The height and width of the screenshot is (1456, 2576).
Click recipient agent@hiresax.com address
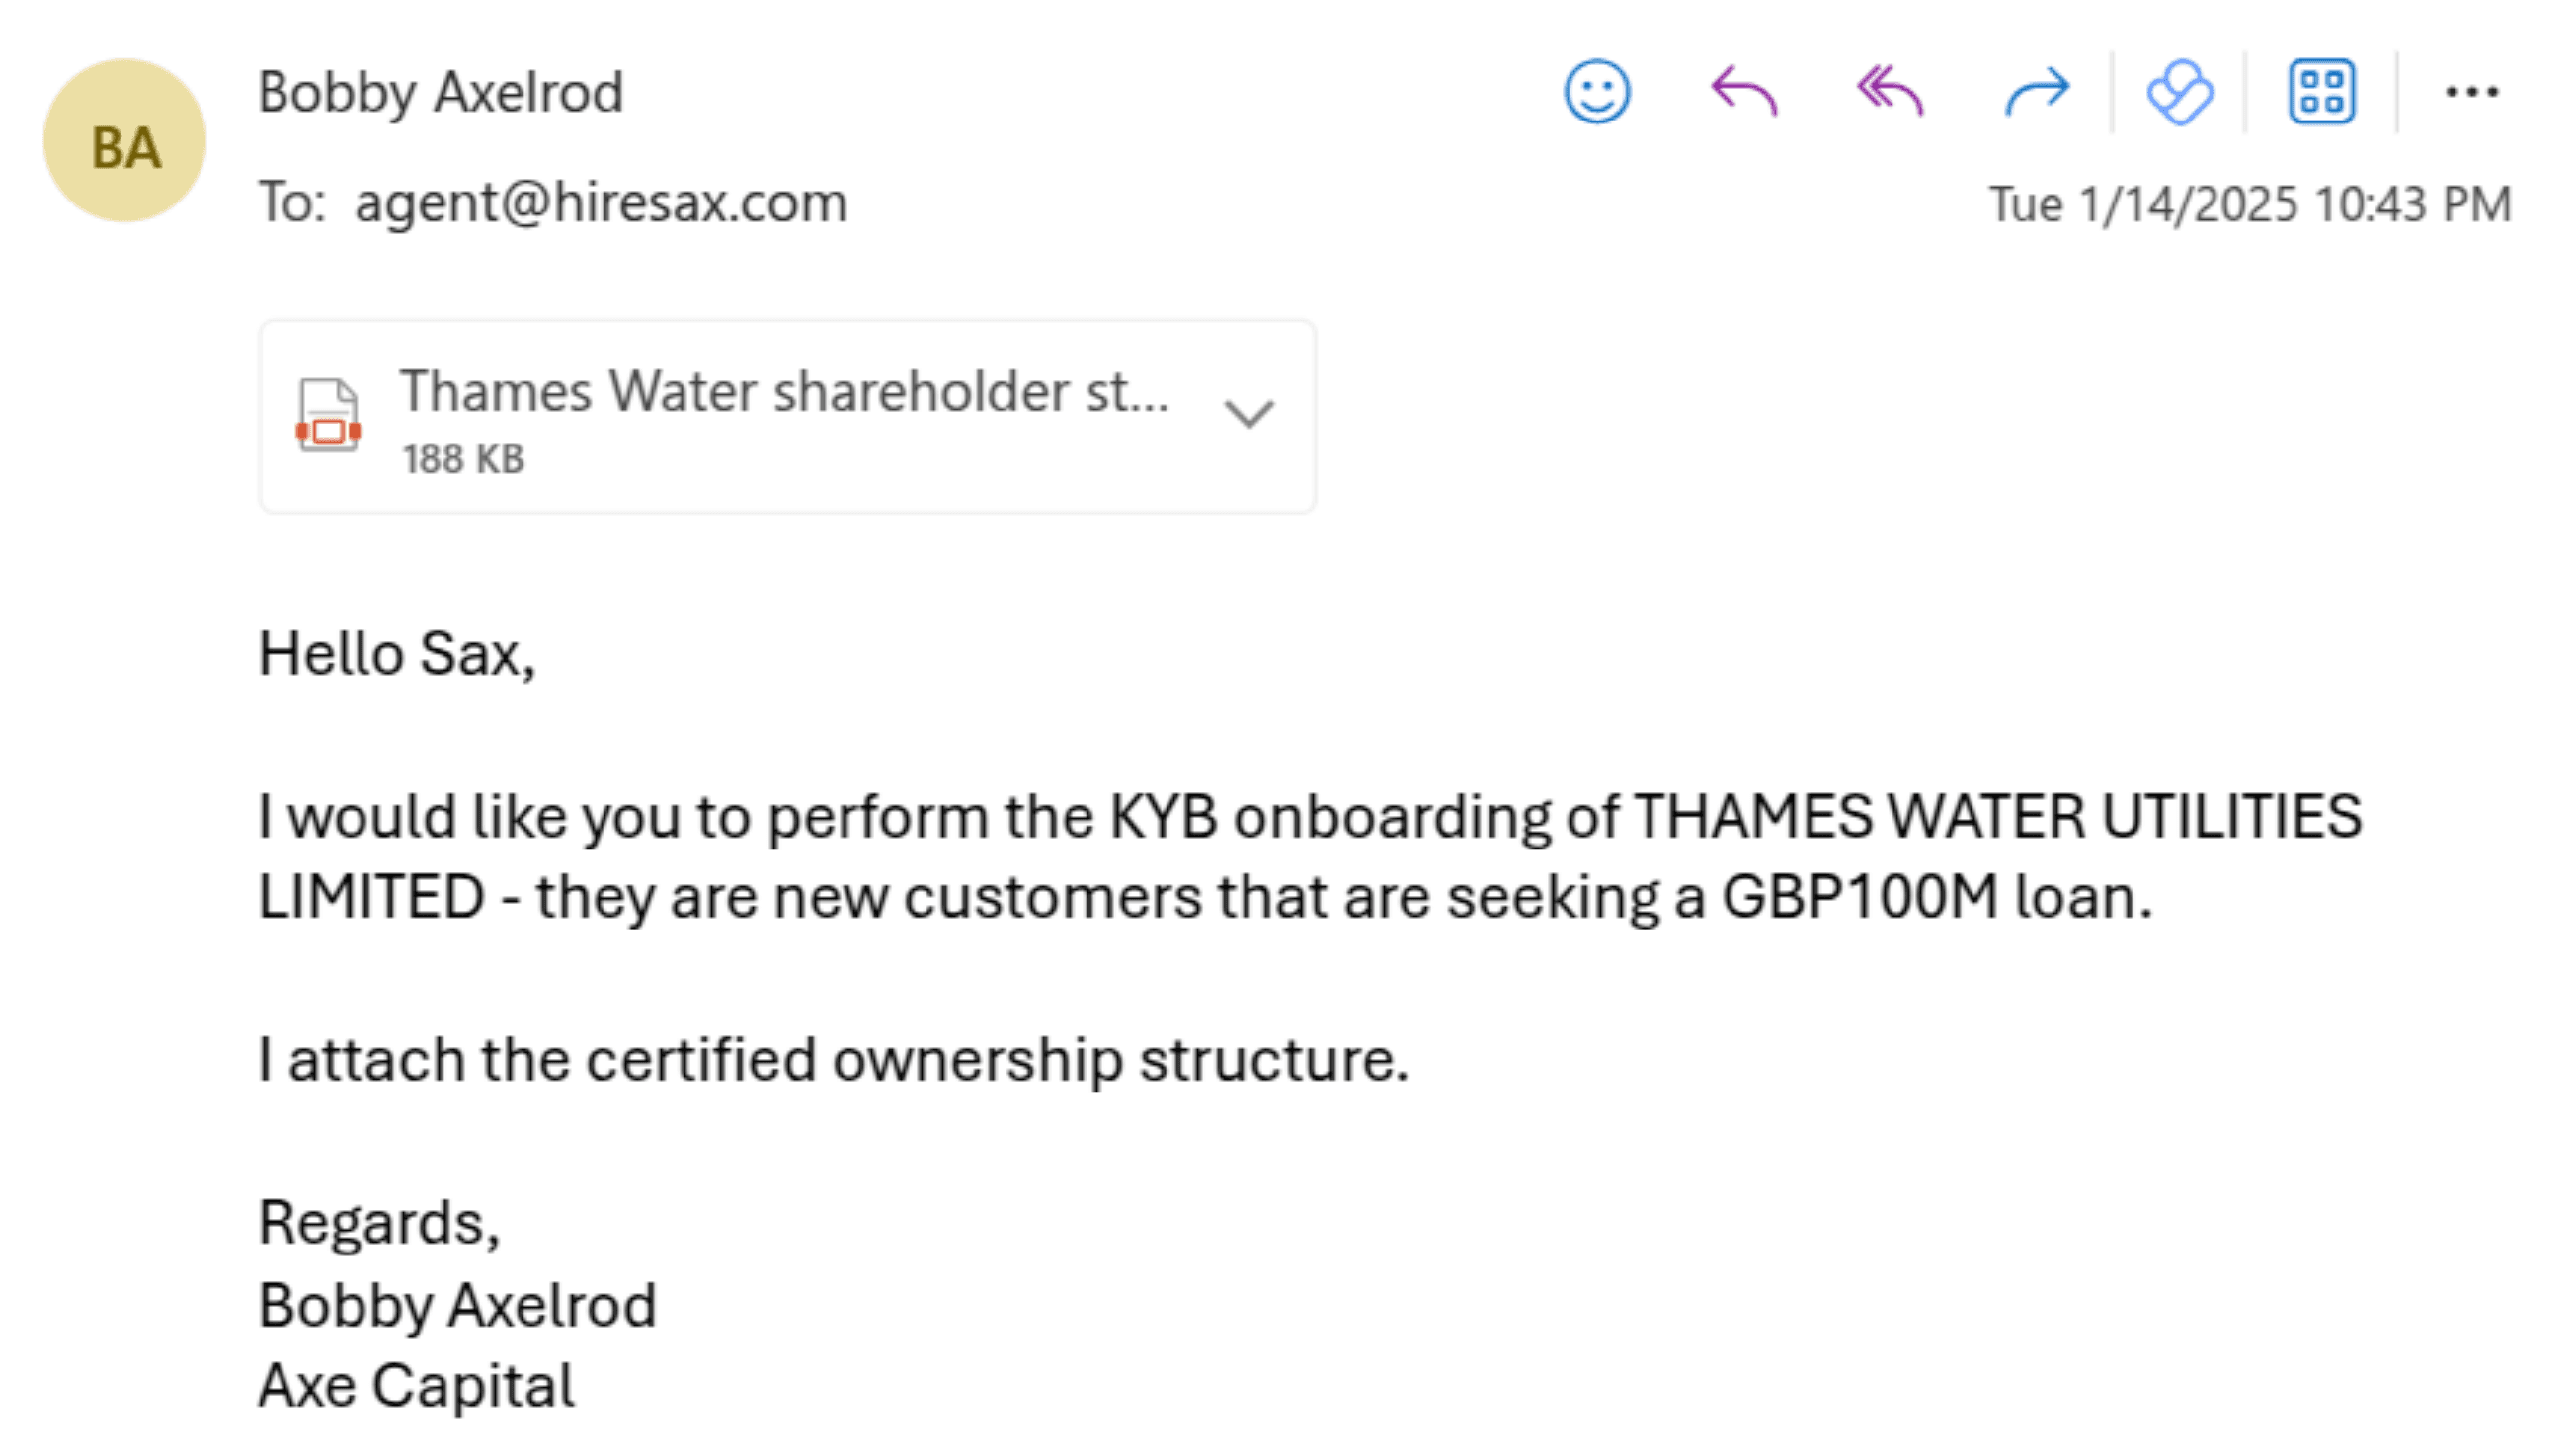click(601, 203)
